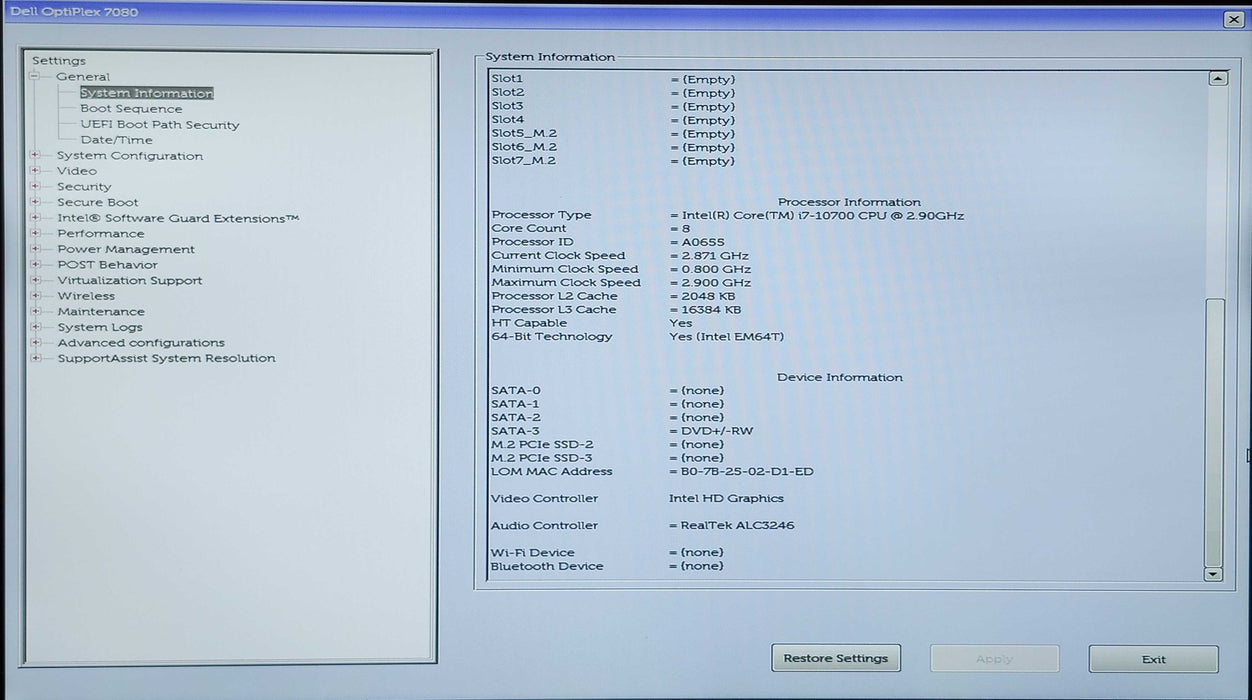1252x700 pixels.
Task: Click the scroll down arrow
Action: pos(1214,574)
